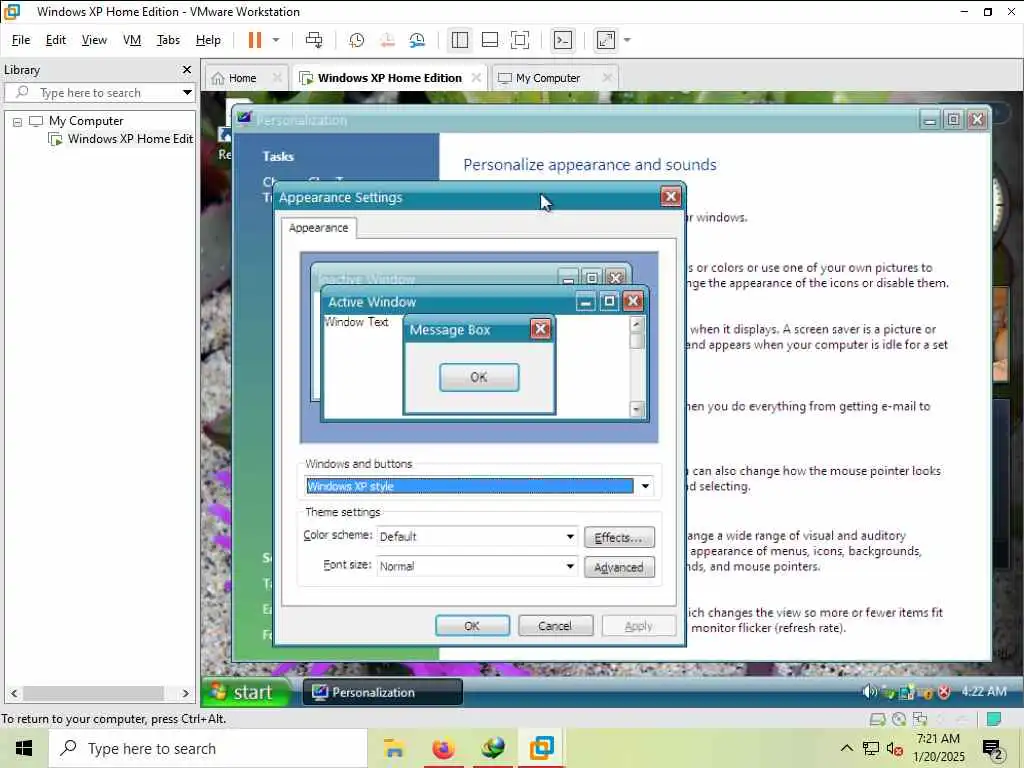This screenshot has height=768, width=1024.
Task: Confirm with the dialog's bottom OK button
Action: [472, 626]
